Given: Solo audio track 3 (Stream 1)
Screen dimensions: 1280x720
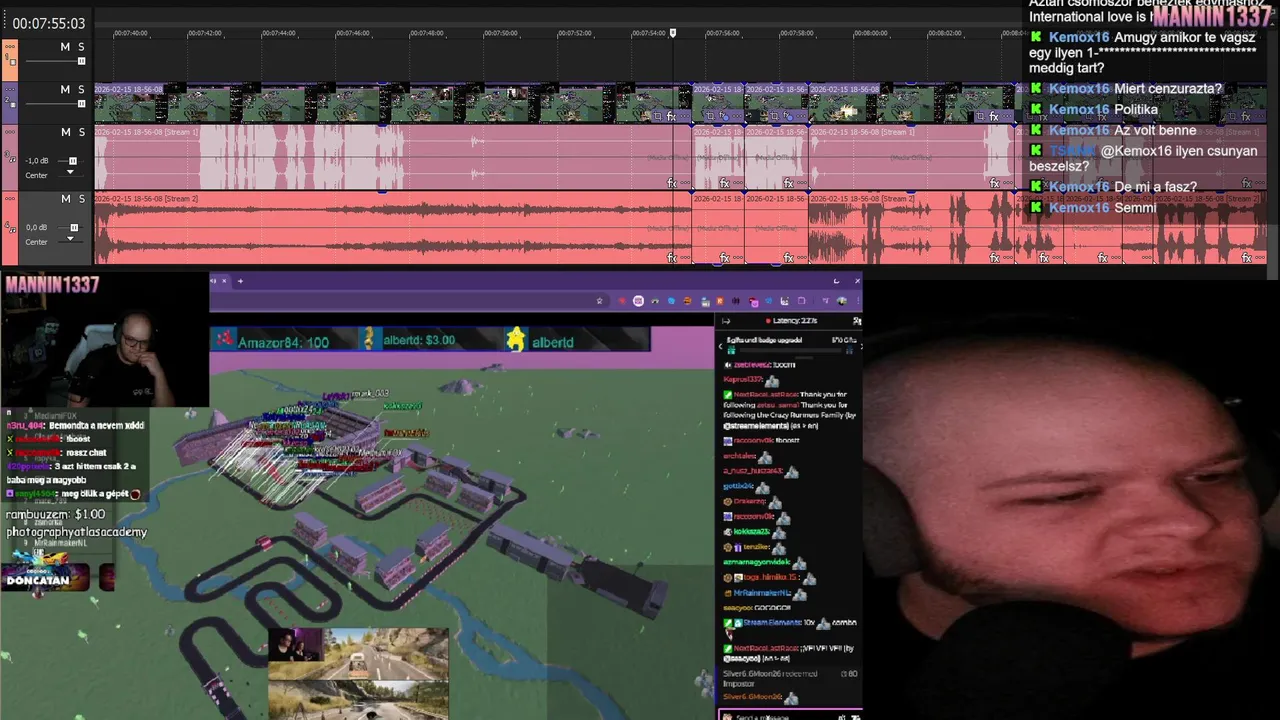Looking at the screenshot, I should click(x=81, y=132).
